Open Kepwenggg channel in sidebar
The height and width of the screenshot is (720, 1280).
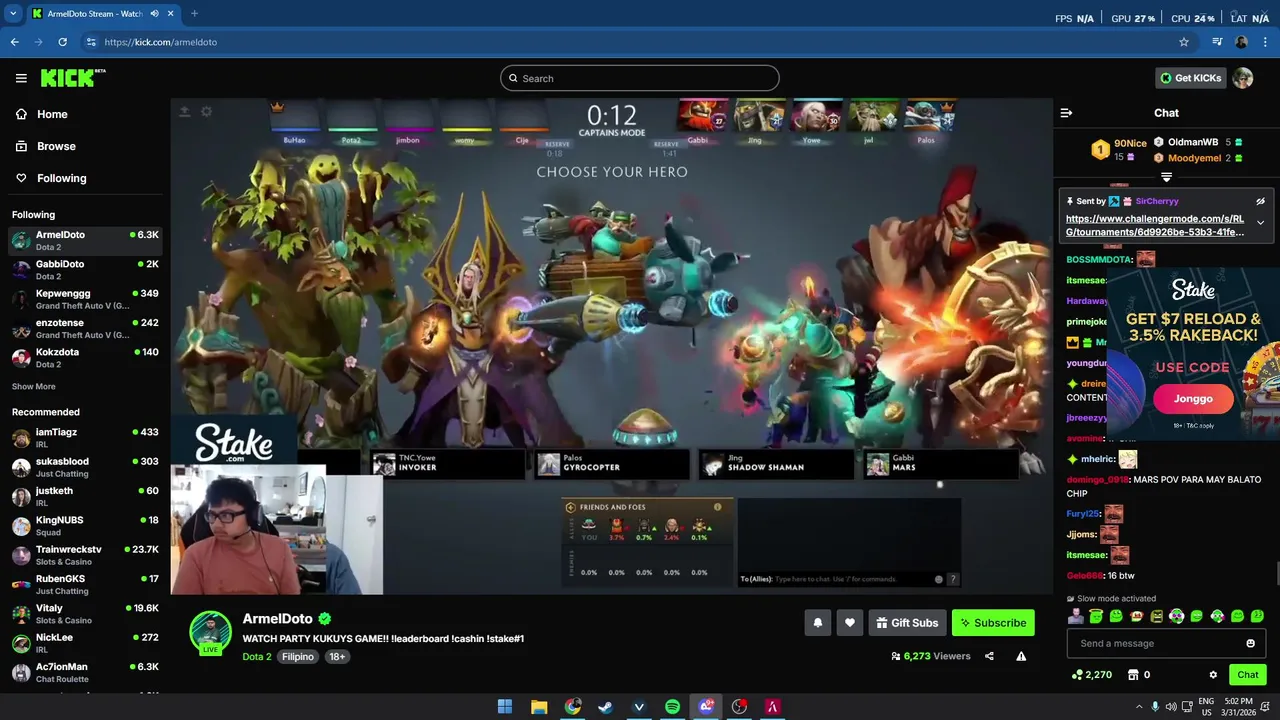(85, 299)
